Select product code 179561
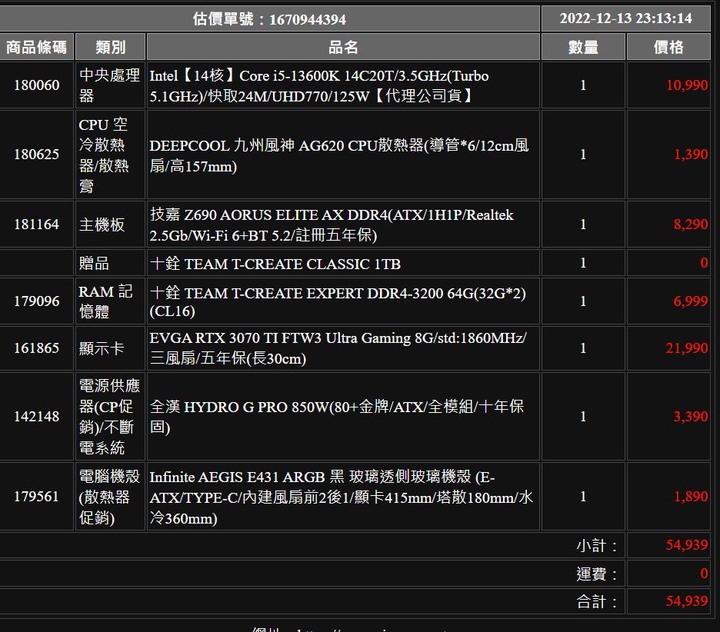 (x=36, y=497)
